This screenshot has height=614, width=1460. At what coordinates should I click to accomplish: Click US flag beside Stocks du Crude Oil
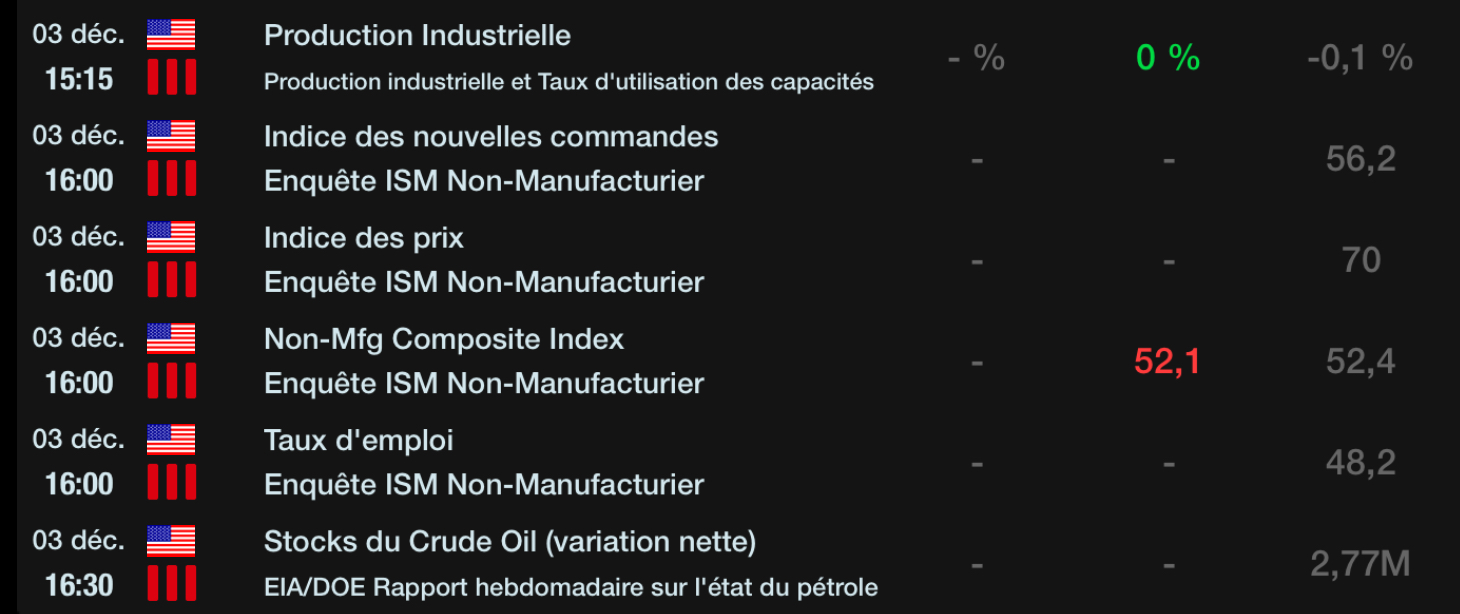click(x=171, y=541)
